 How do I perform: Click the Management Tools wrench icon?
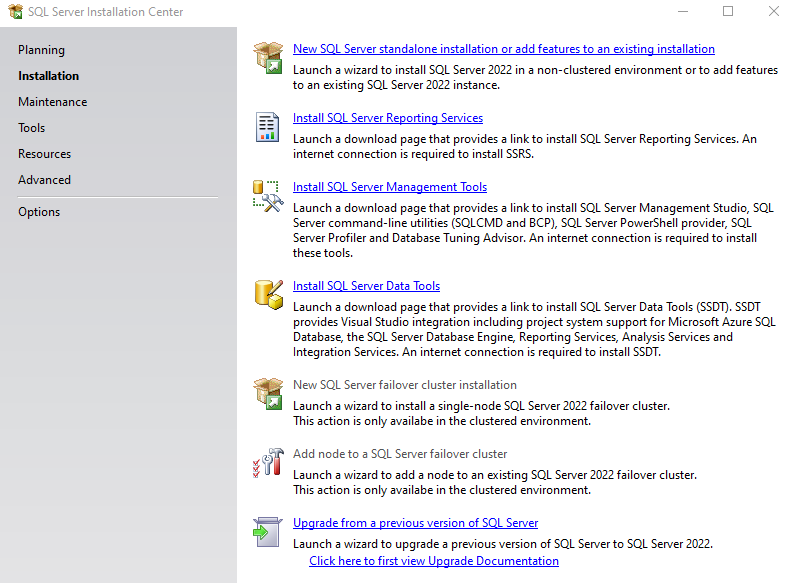[268, 195]
